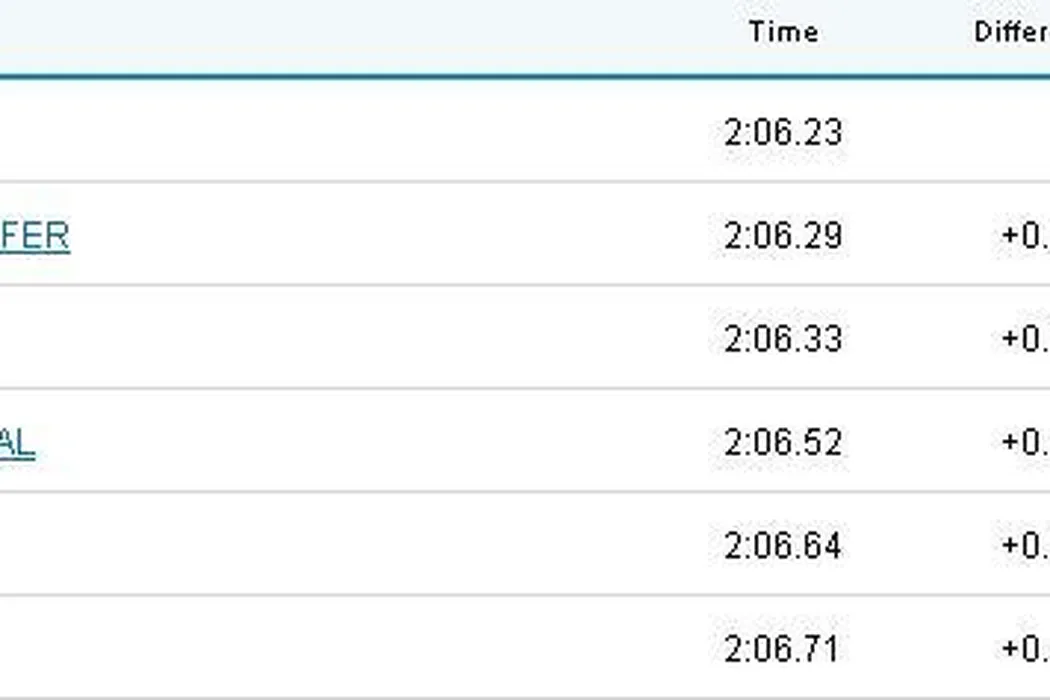Select the difference value in the 2:06.71 row

tap(1024, 649)
